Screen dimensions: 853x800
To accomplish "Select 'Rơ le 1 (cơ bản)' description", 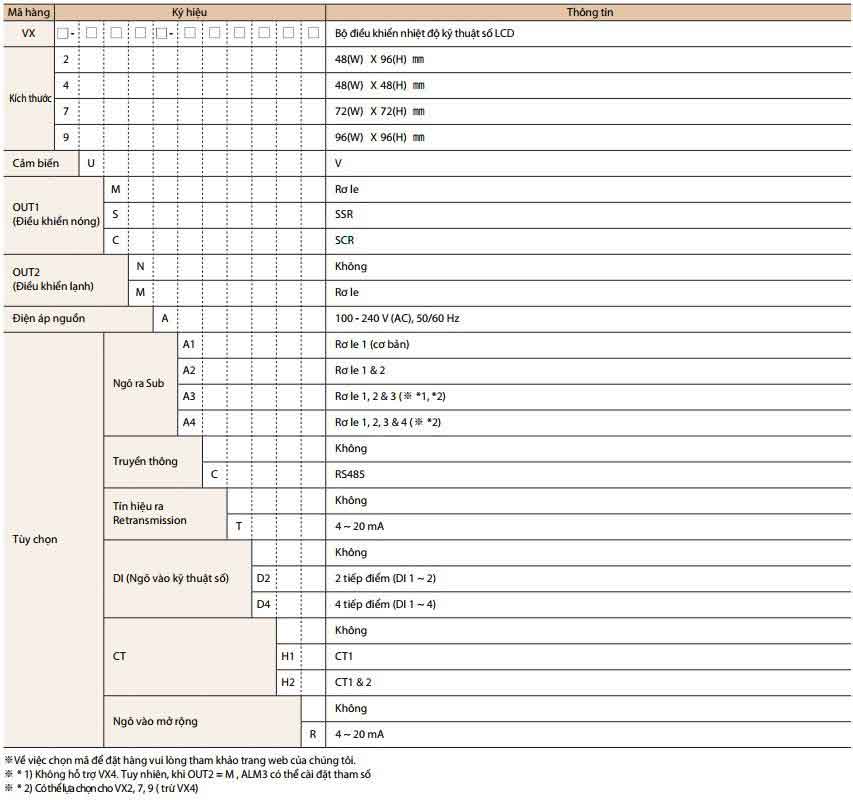I will pos(372,344).
